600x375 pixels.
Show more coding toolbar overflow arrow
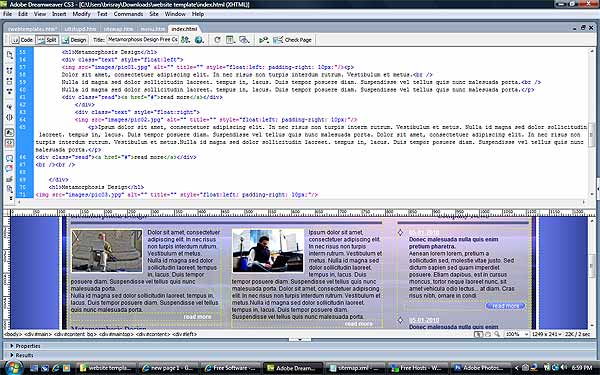click(x=11, y=198)
